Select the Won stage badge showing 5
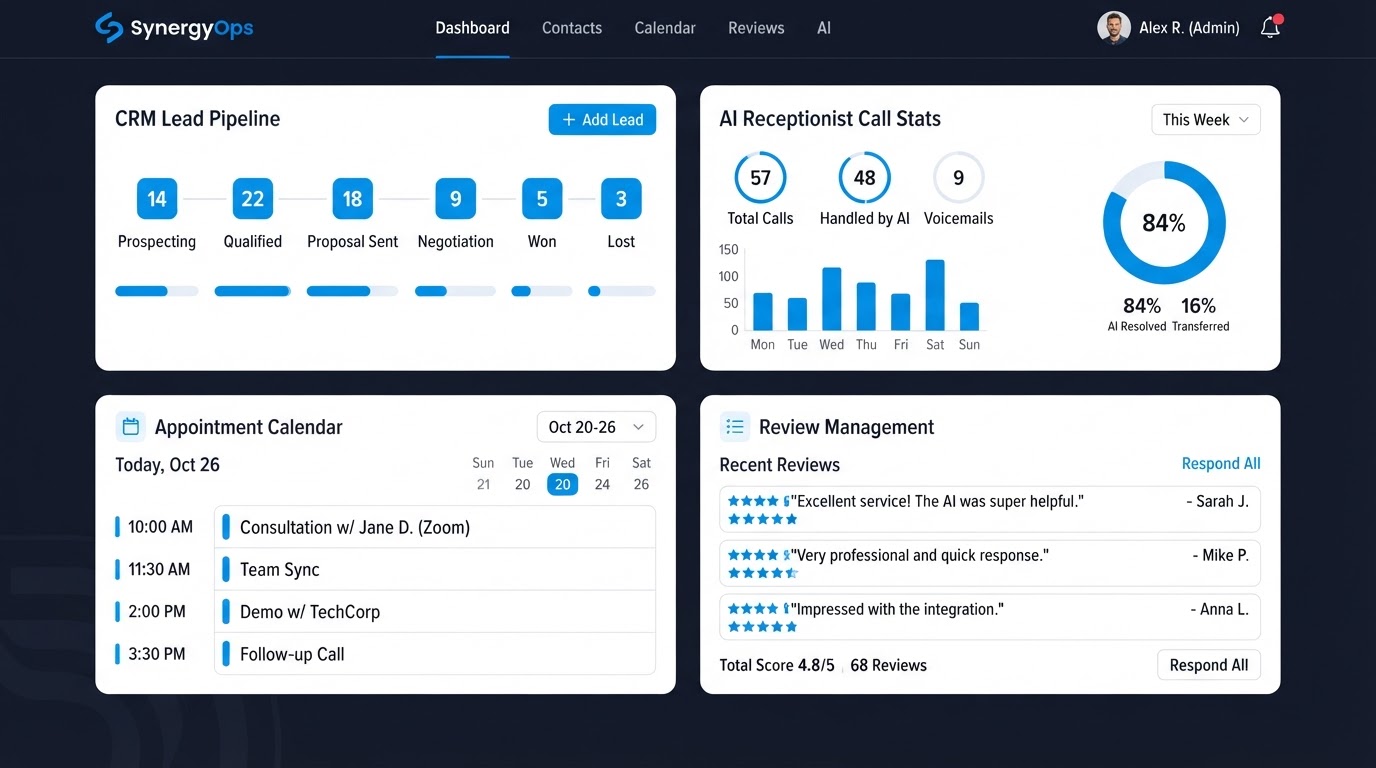 coord(542,199)
